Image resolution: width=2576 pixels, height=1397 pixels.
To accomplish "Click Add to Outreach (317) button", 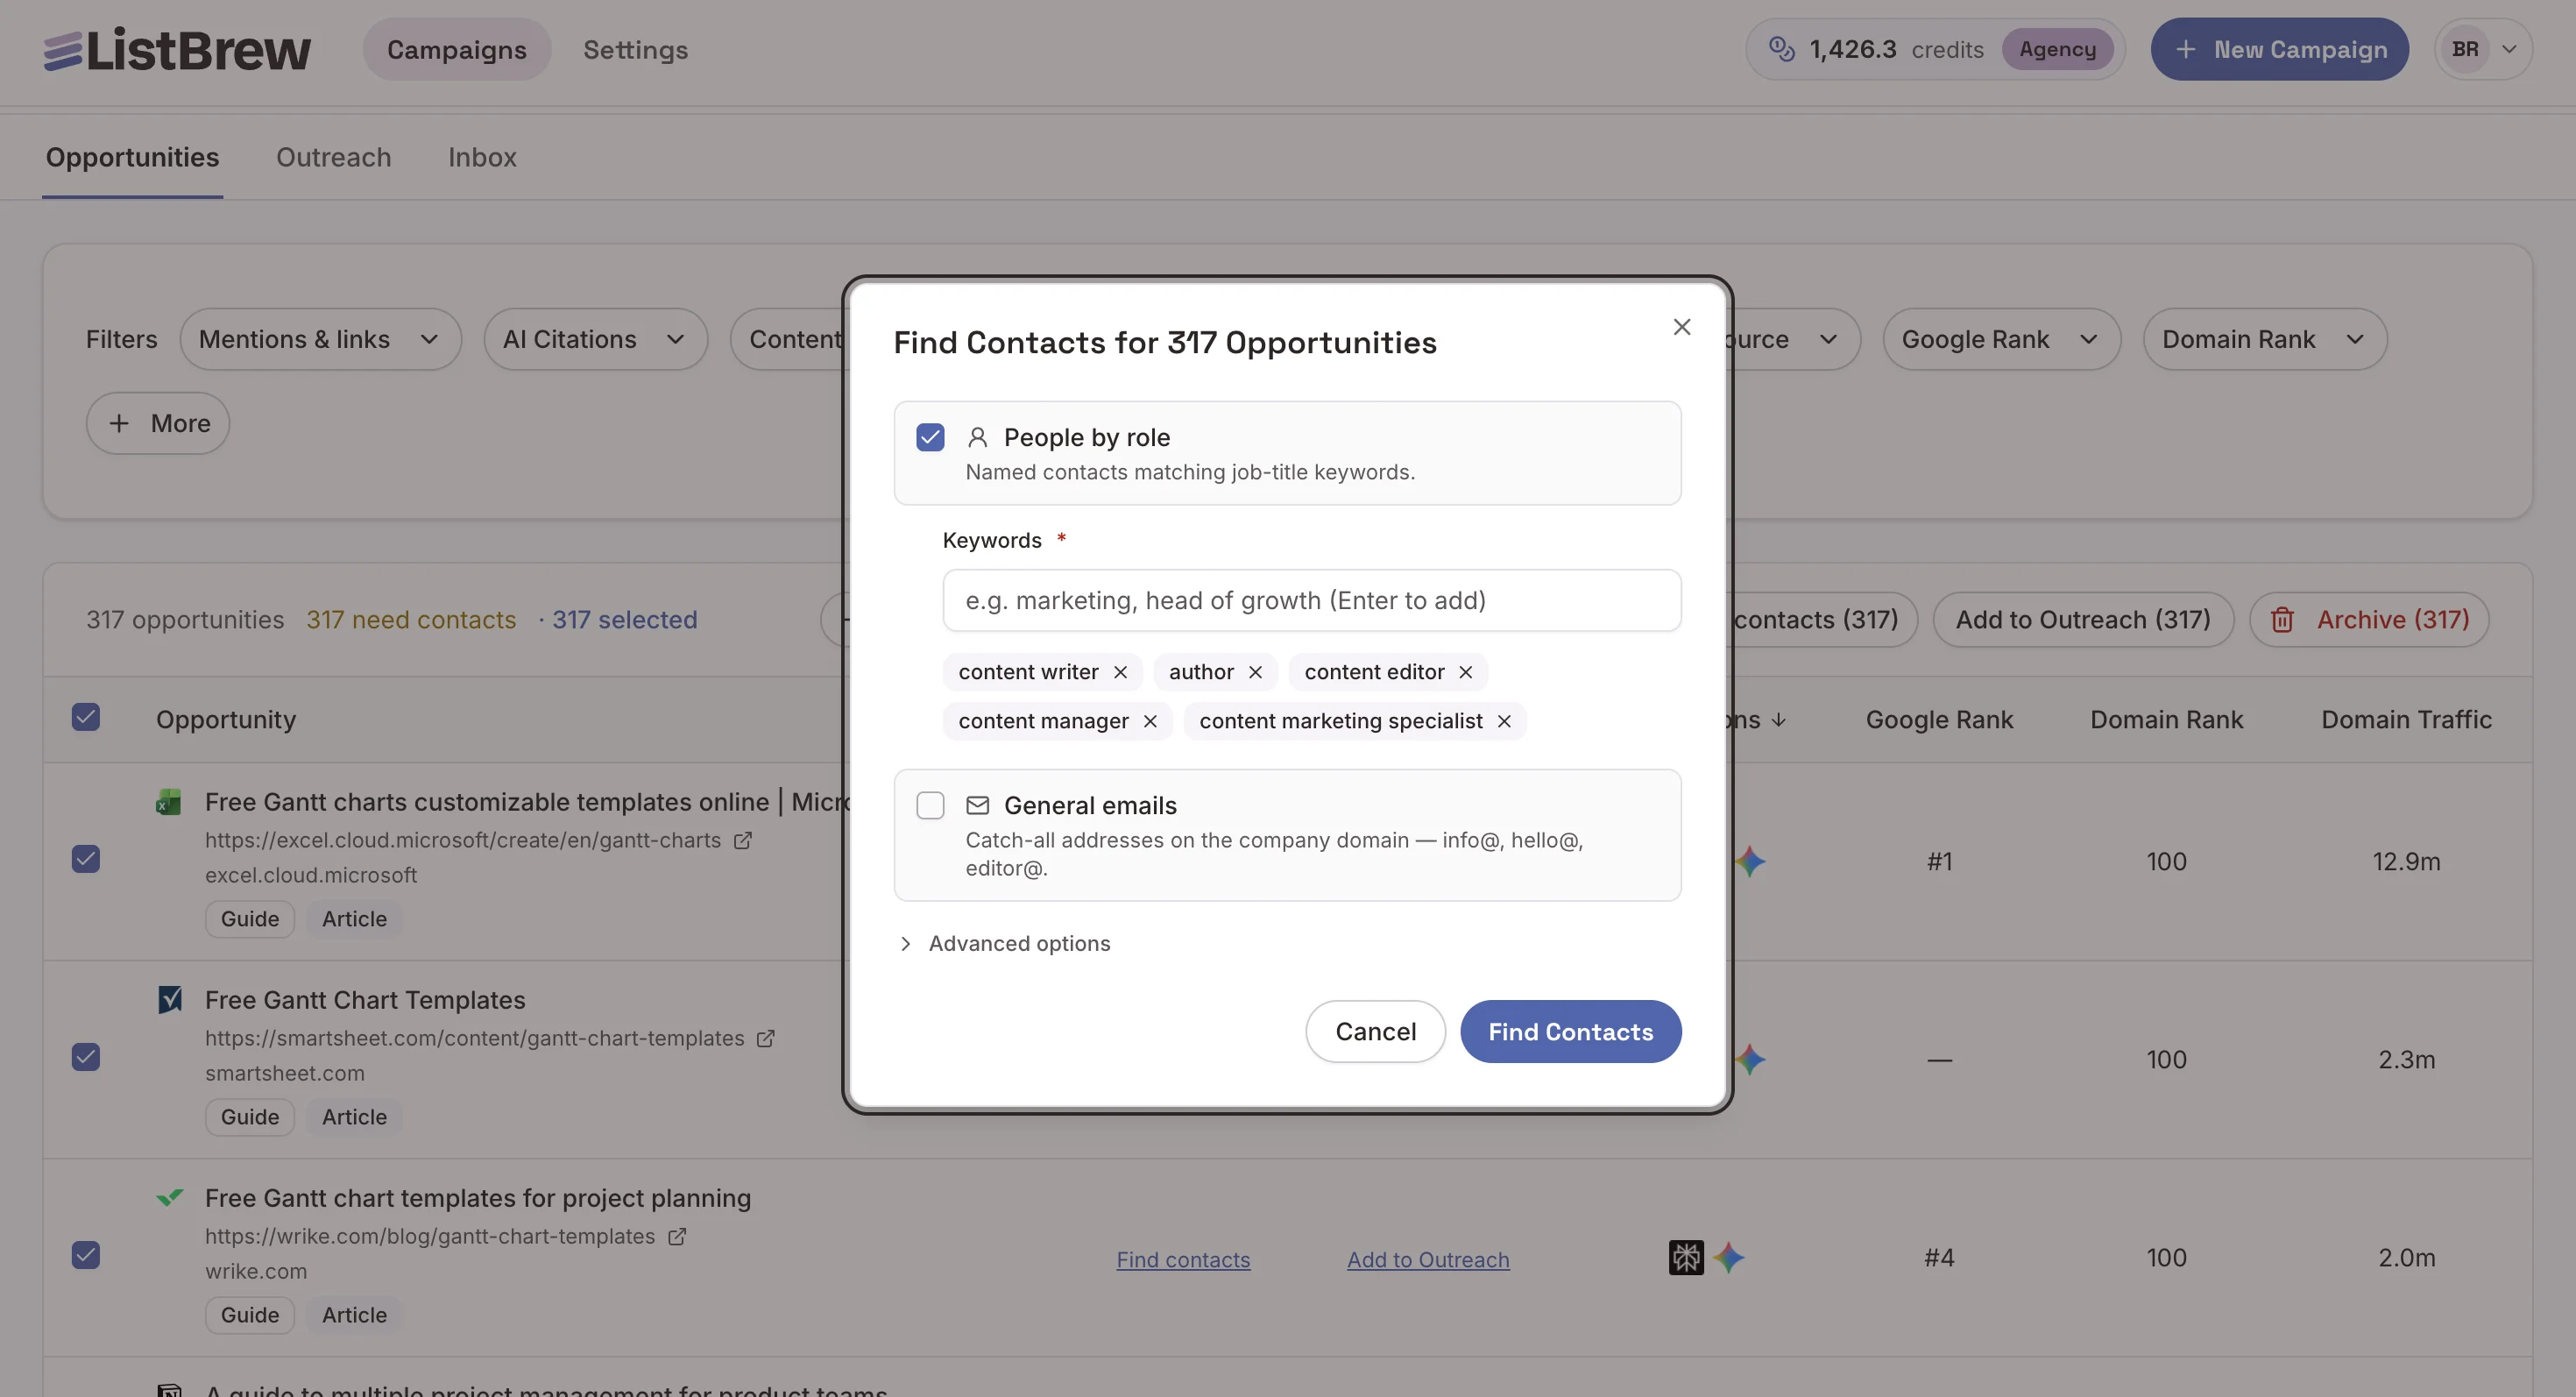I will [2083, 620].
